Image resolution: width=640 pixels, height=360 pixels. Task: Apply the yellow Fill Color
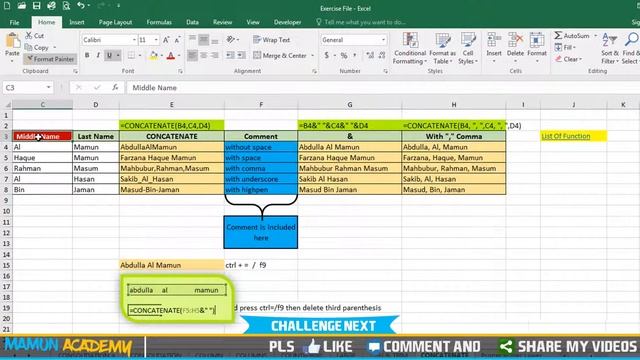click(x=153, y=56)
